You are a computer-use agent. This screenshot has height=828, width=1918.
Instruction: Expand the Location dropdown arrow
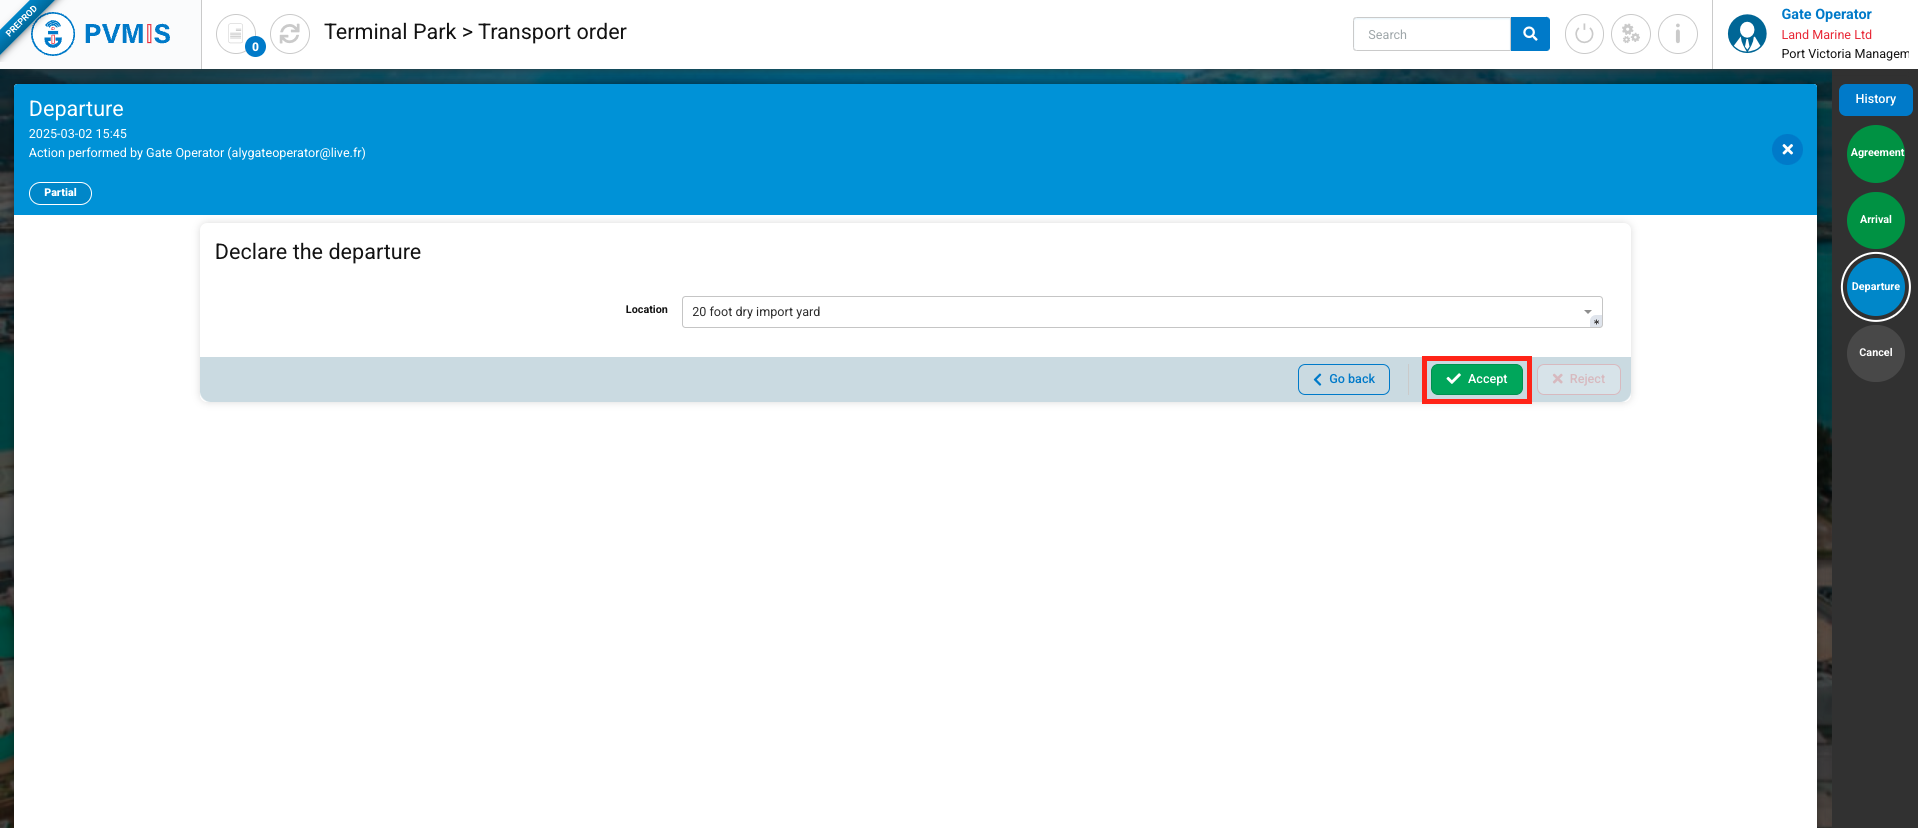click(1587, 312)
